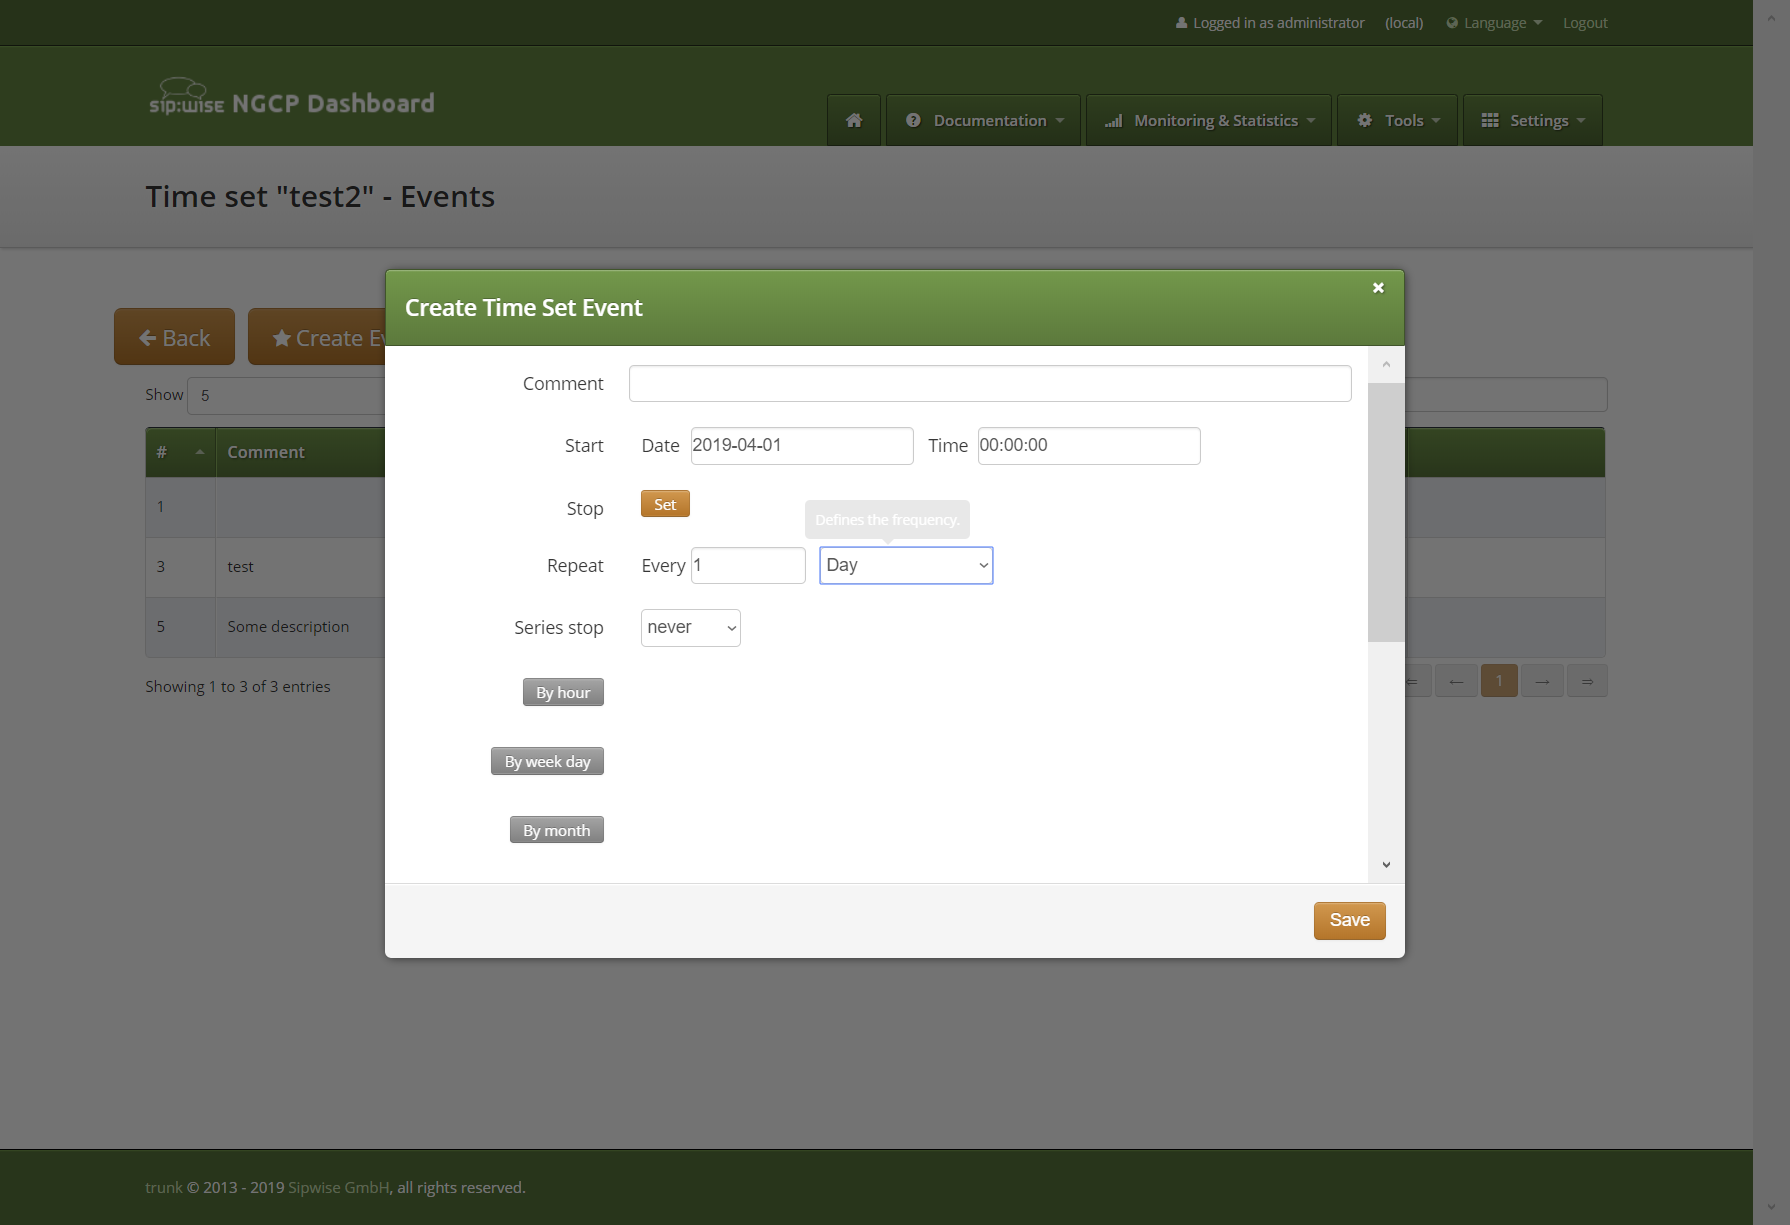Expand the Language dropdown
Screen dimensions: 1790x1225
click(1495, 23)
